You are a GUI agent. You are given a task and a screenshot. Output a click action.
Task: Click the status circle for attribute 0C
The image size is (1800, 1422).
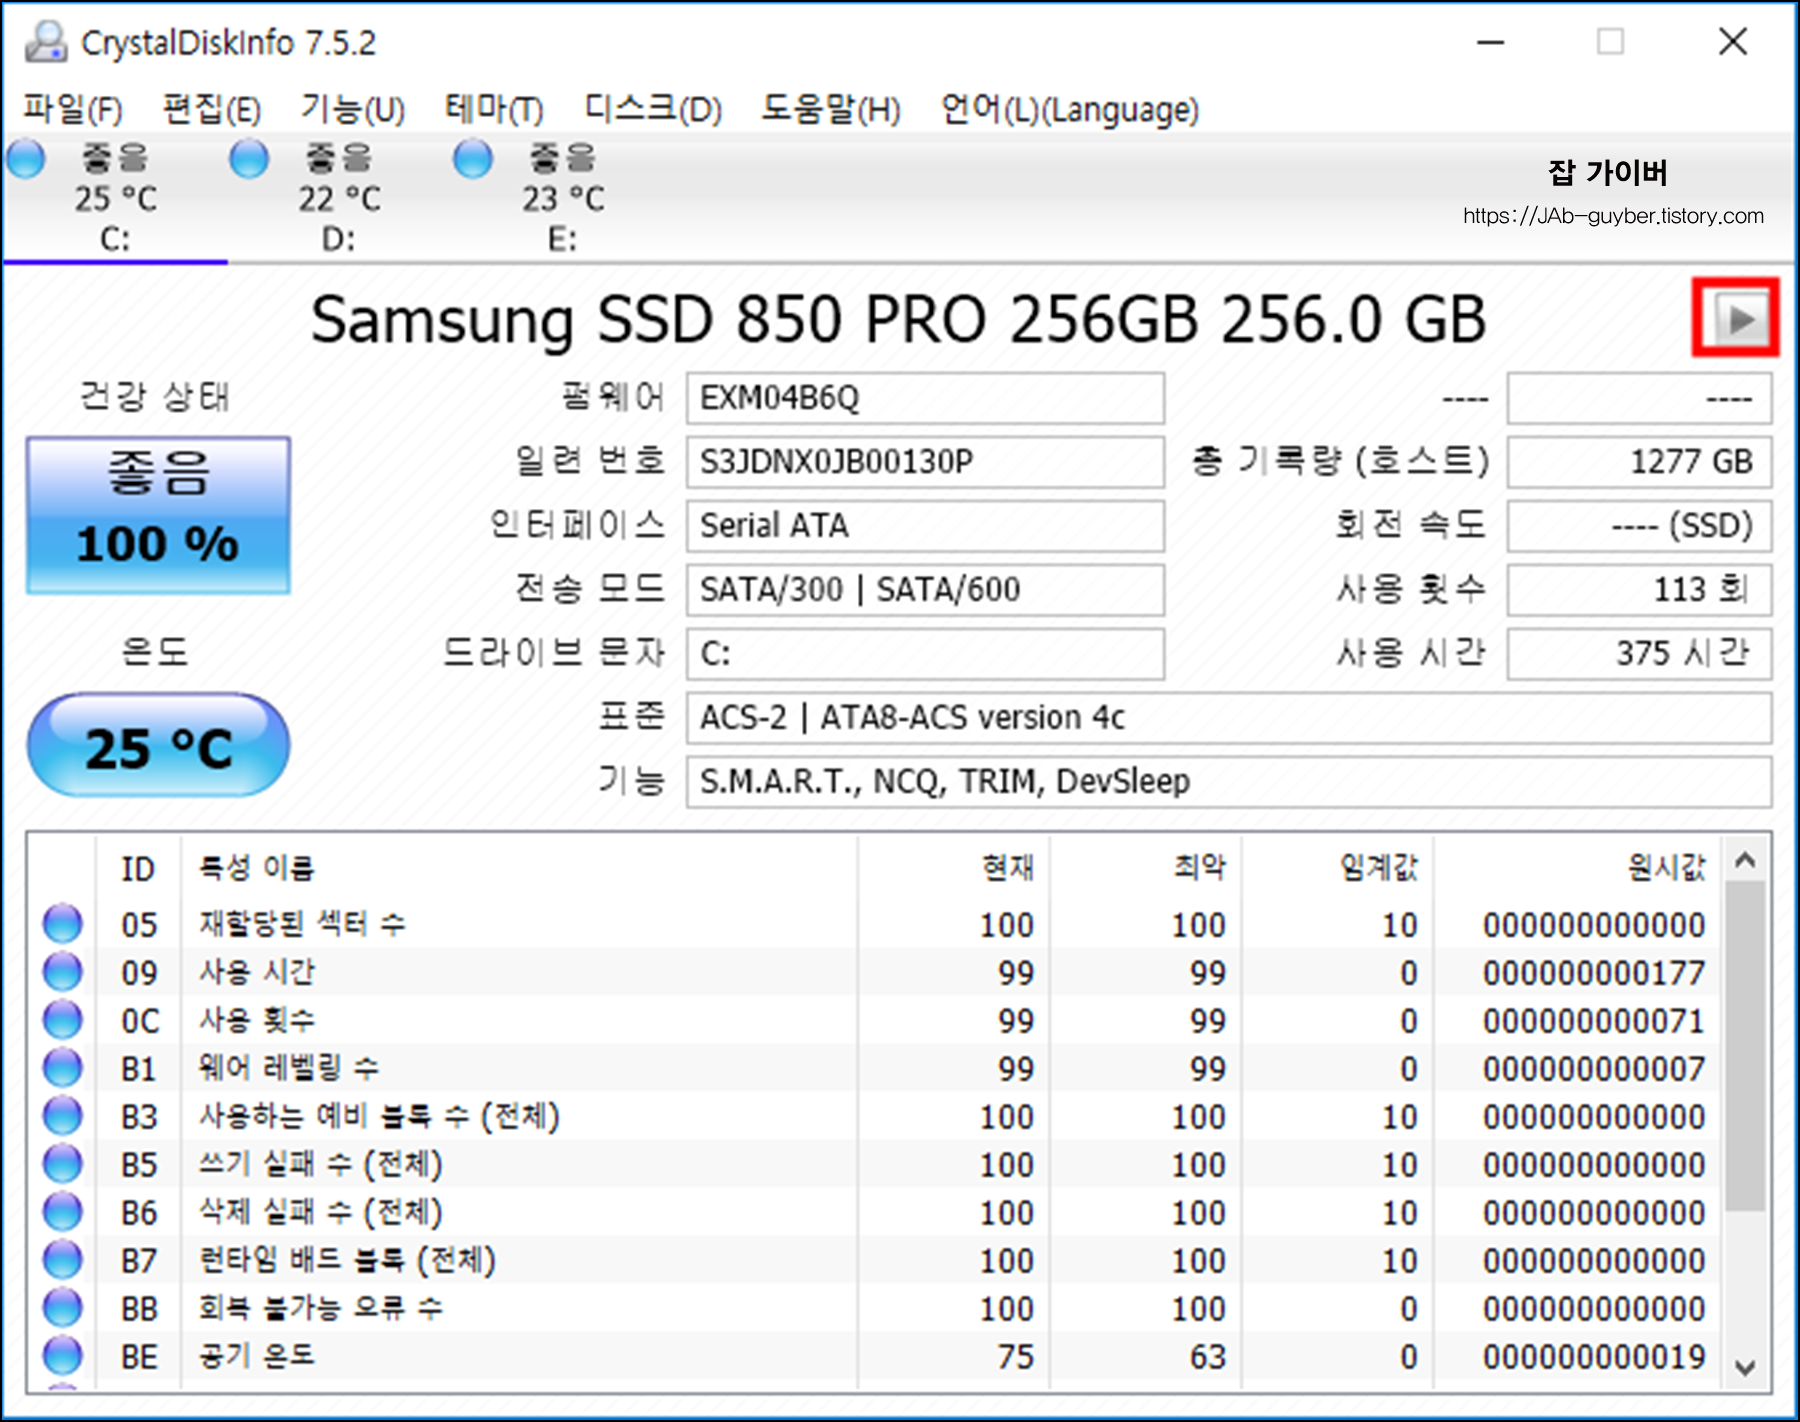pos(63,1019)
